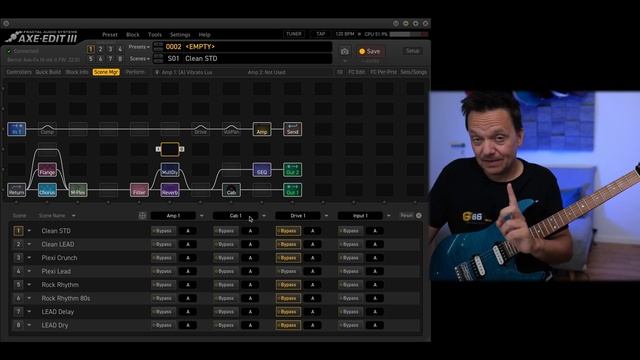Toggle Drive 1 Bypass for Plexi Lead
The height and width of the screenshot is (360, 640).
288,271
